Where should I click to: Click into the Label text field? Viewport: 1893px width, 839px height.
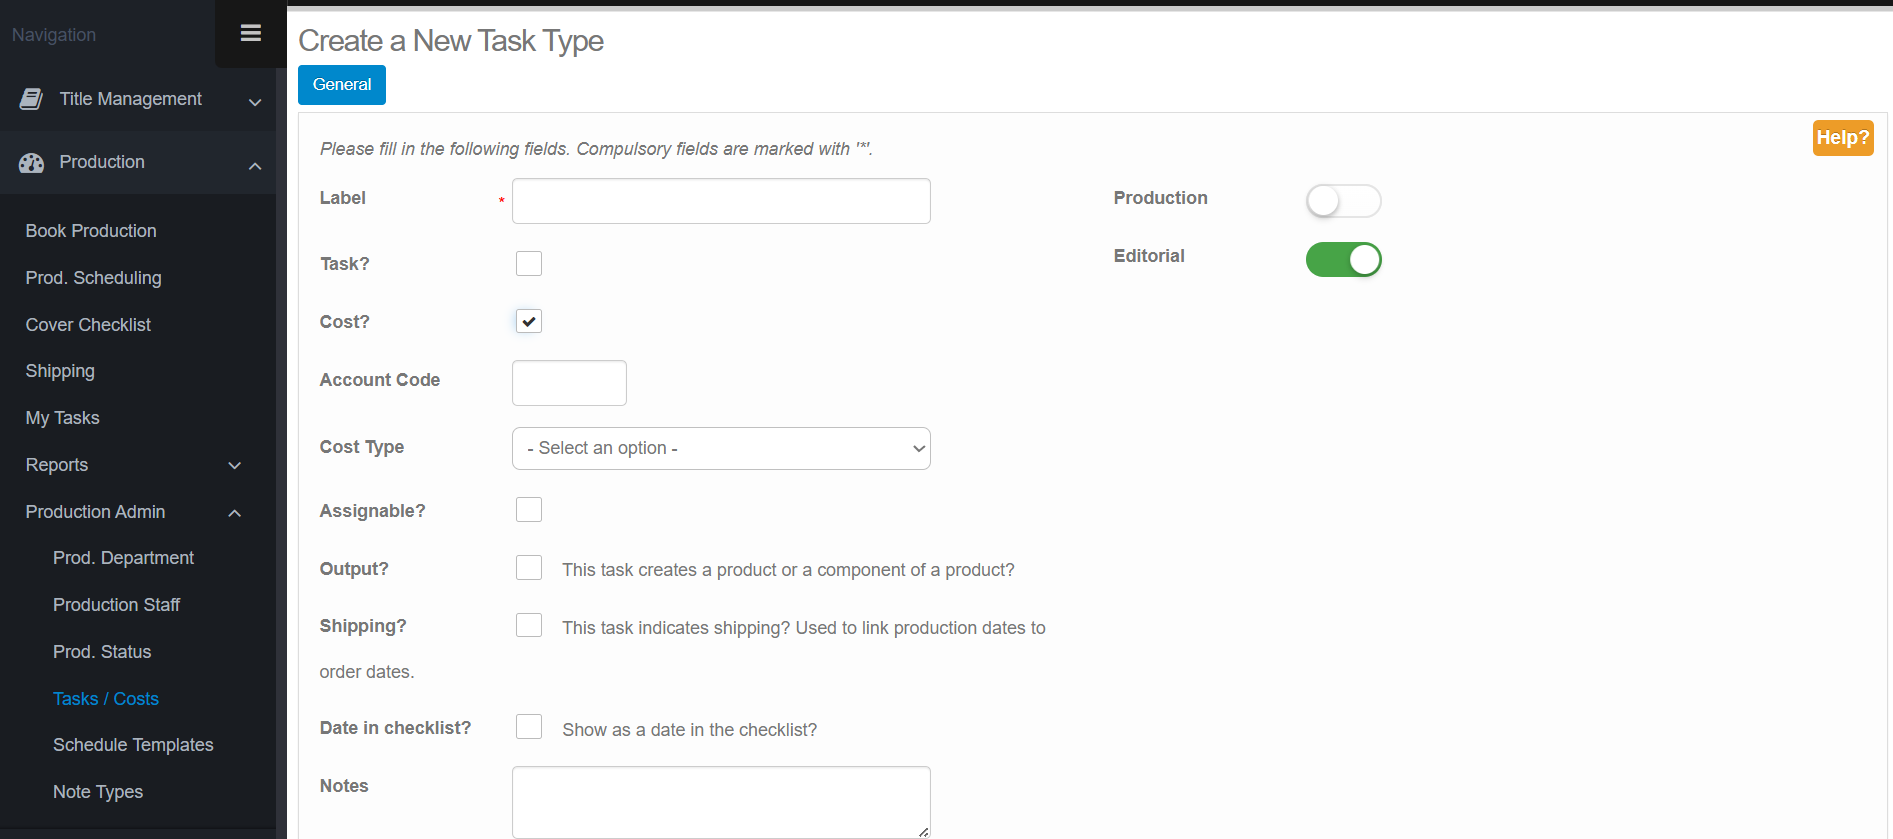point(721,201)
